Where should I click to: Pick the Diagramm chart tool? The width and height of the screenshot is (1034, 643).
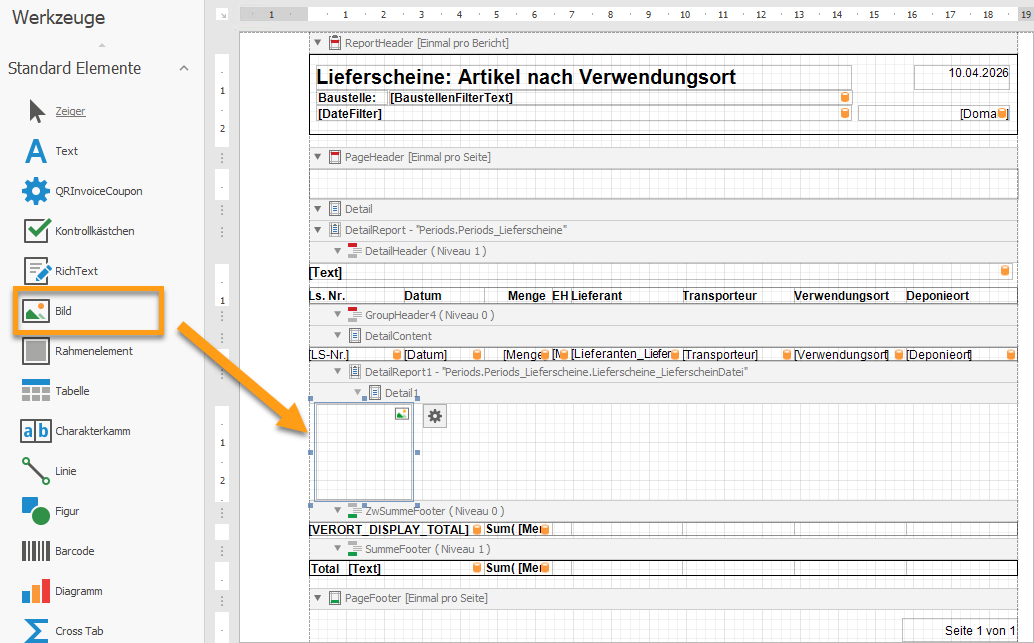(62, 591)
